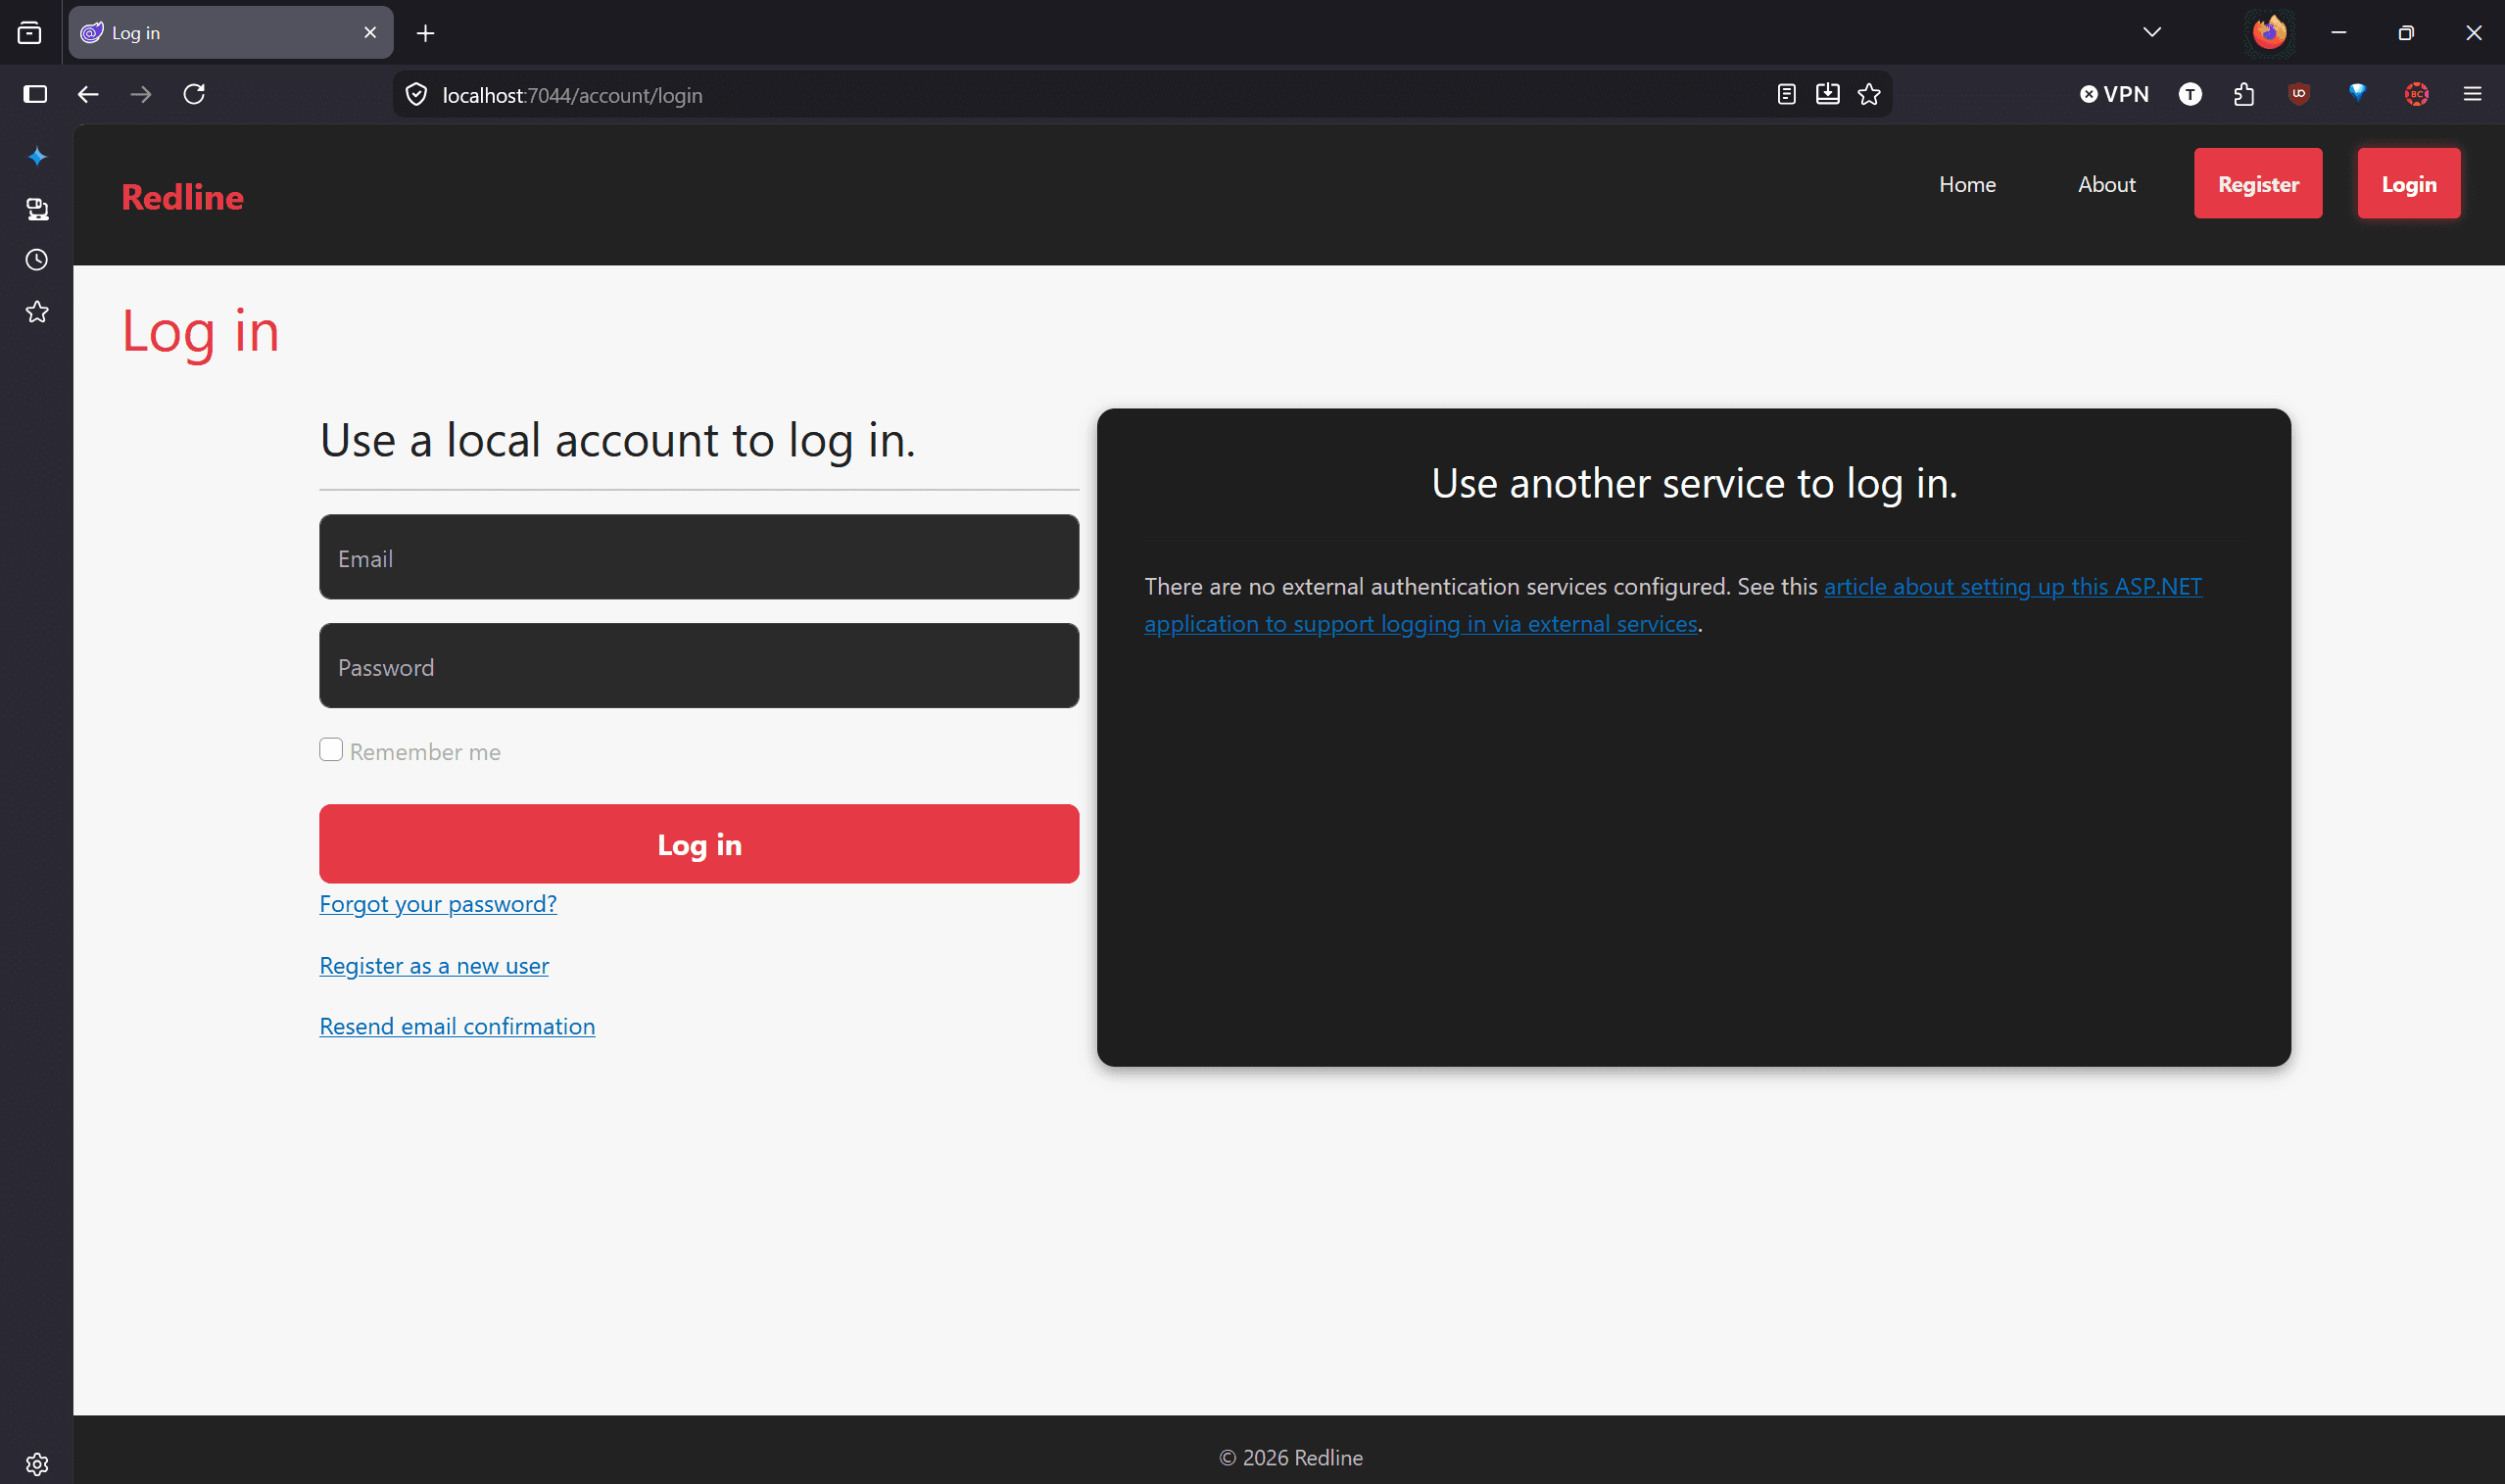Click the address bar URL
Viewport: 2505px width, 1484px height.
tap(573, 95)
